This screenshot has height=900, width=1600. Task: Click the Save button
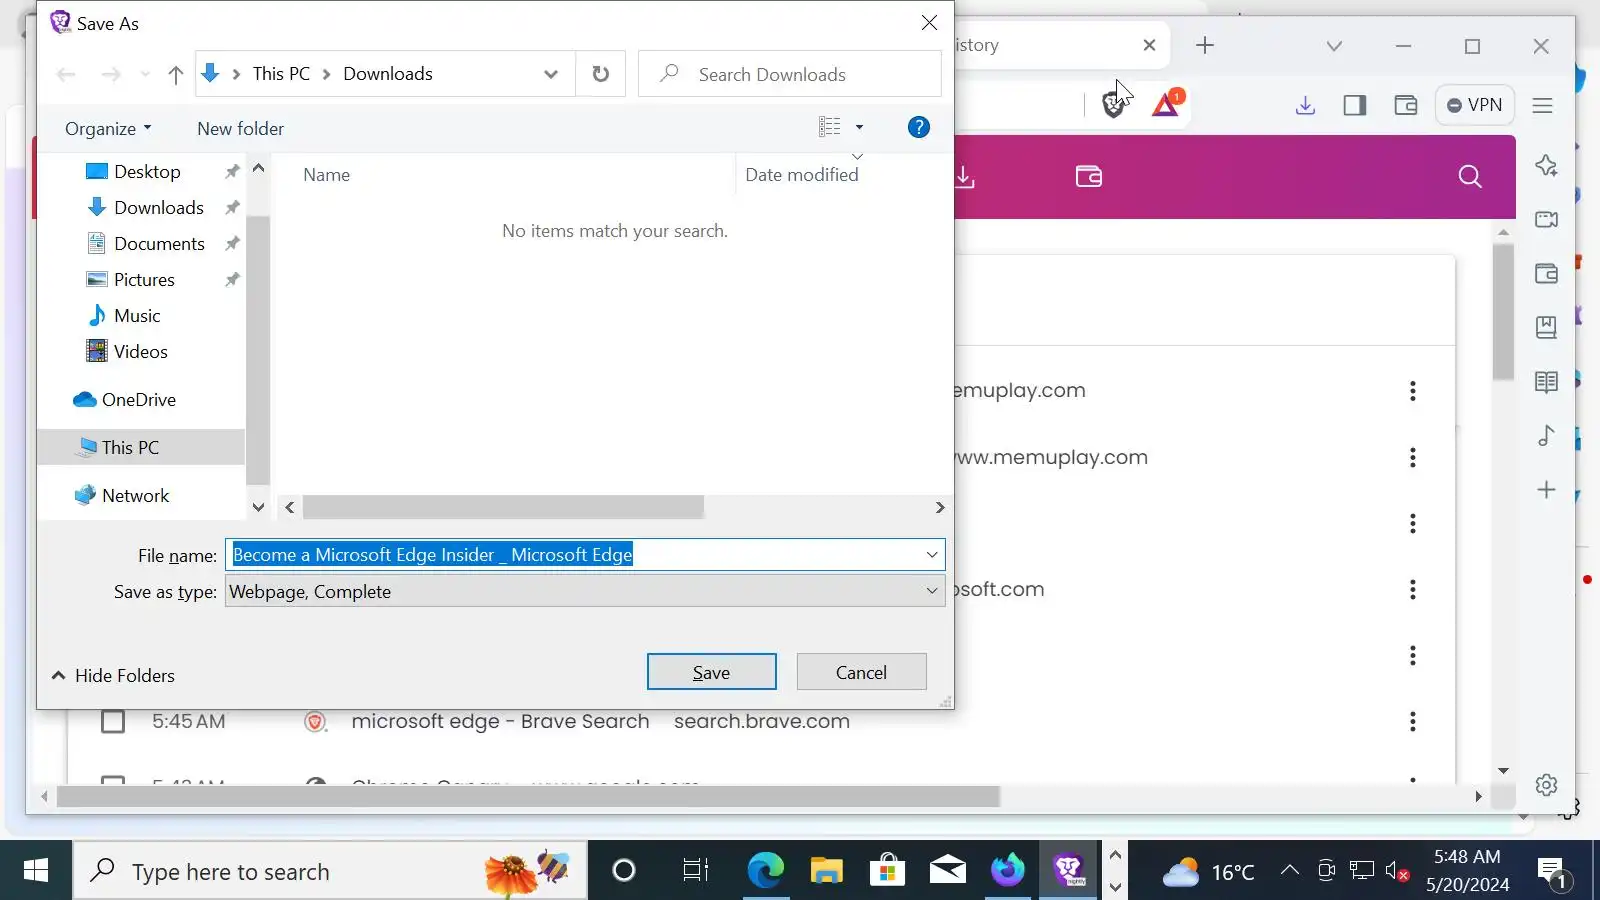(x=711, y=672)
